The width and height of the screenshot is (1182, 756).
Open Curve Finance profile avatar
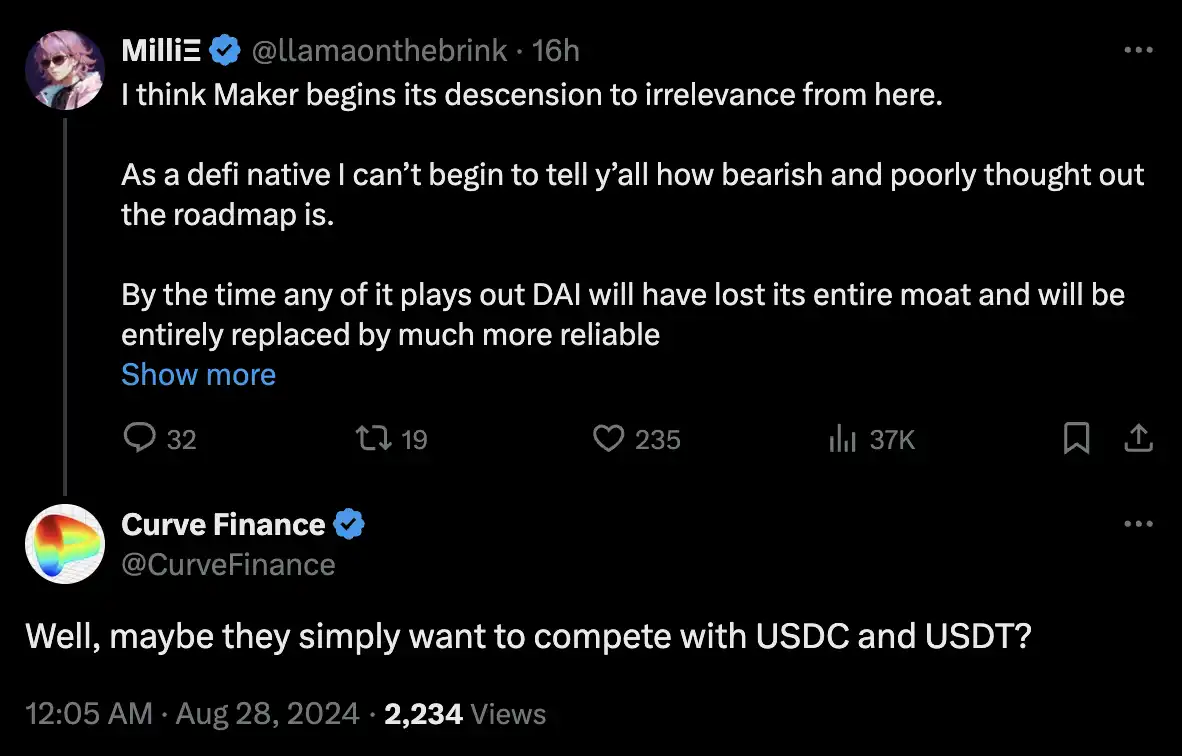click(65, 544)
